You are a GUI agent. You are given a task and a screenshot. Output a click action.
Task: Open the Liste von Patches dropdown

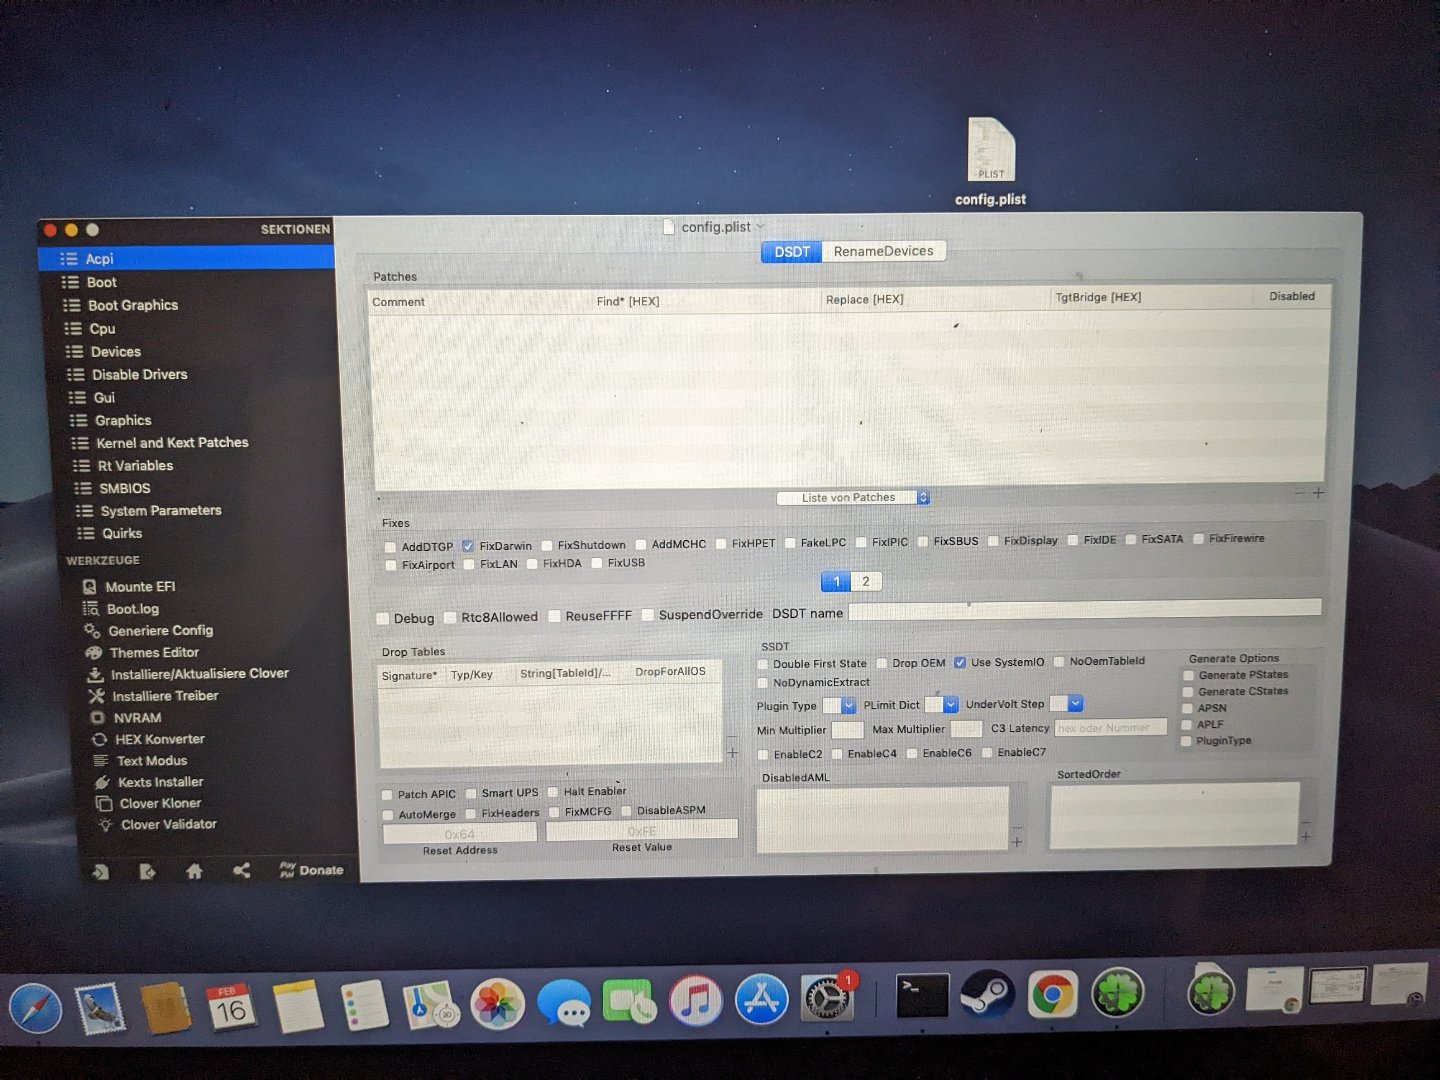853,497
